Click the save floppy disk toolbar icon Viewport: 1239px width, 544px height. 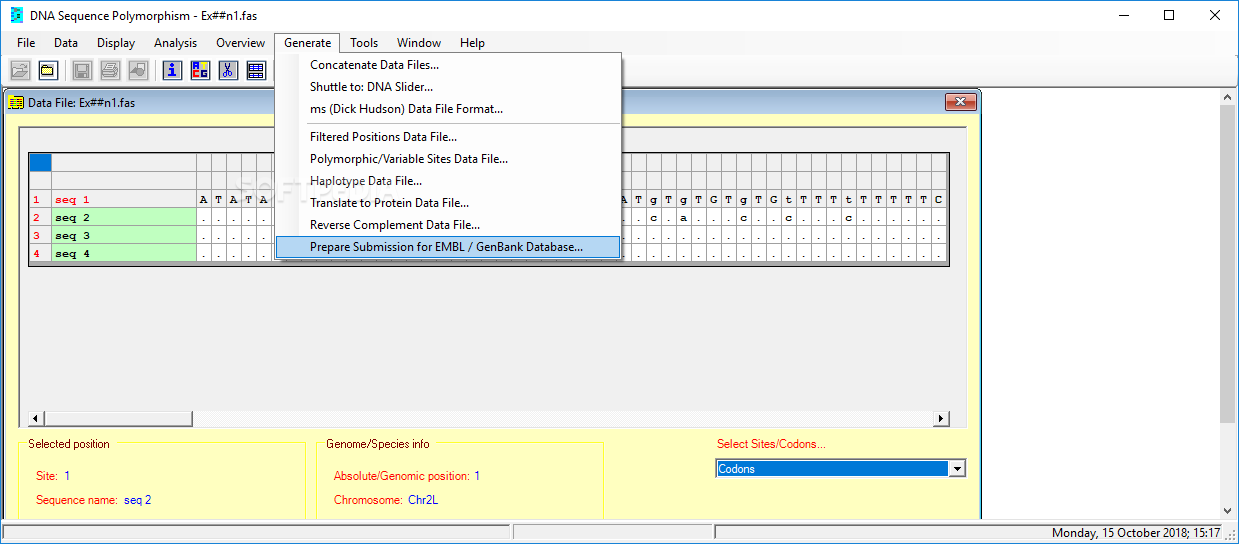[x=82, y=70]
